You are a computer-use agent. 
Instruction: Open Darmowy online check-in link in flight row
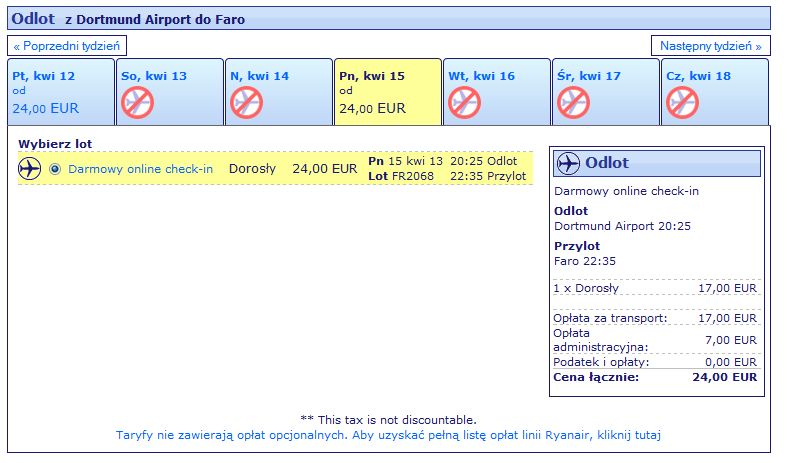click(x=141, y=169)
